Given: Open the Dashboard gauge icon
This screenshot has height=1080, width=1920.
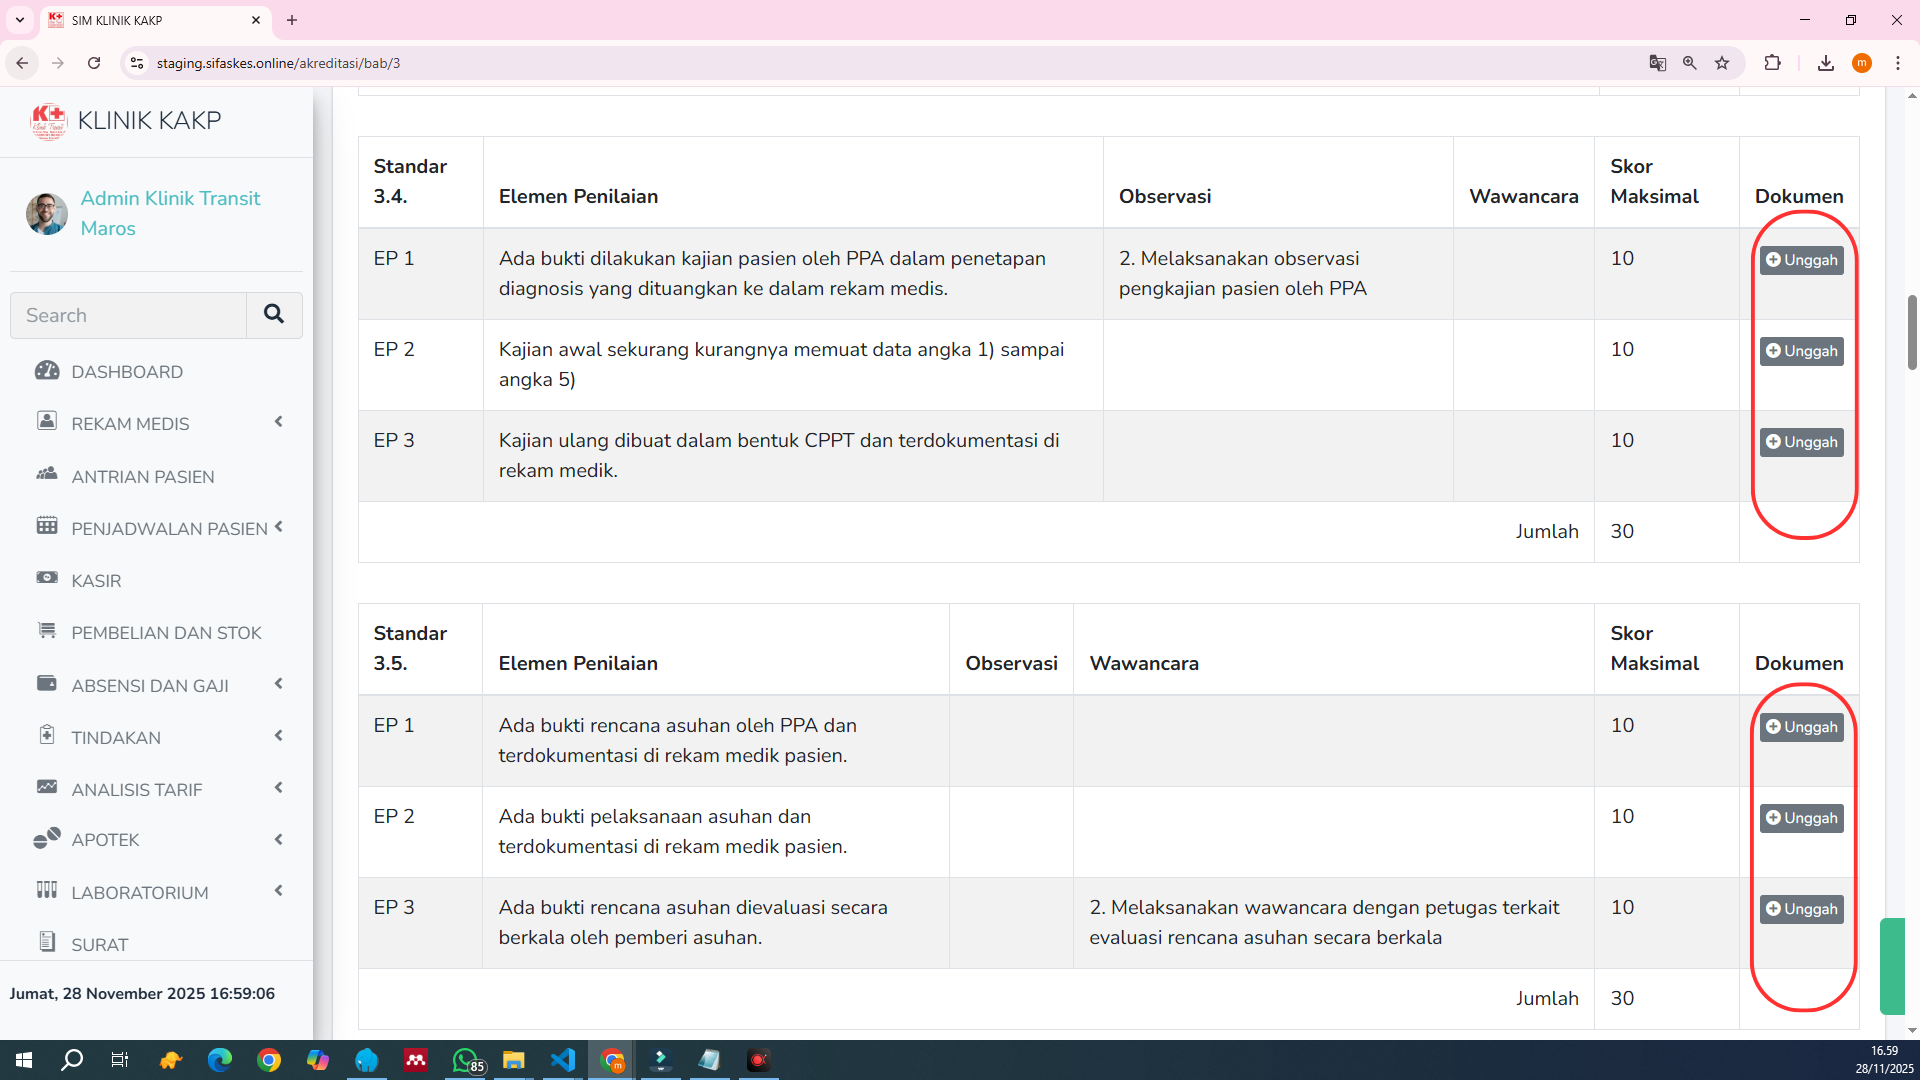Looking at the screenshot, I should [47, 371].
